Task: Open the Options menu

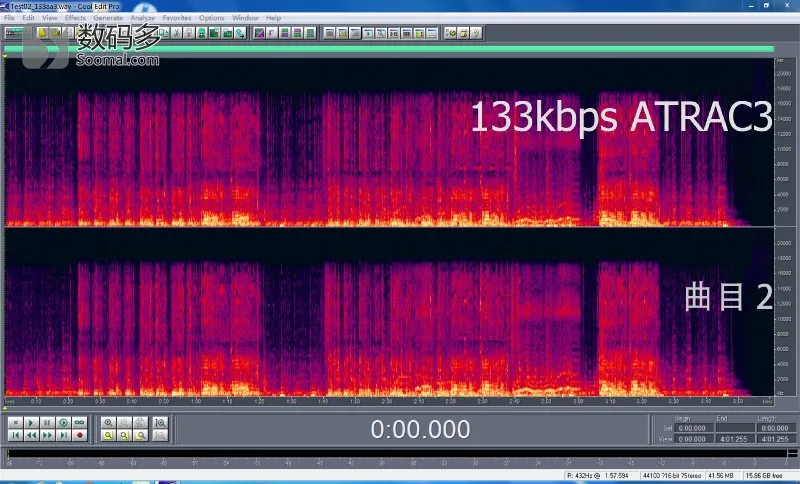Action: tap(212, 18)
